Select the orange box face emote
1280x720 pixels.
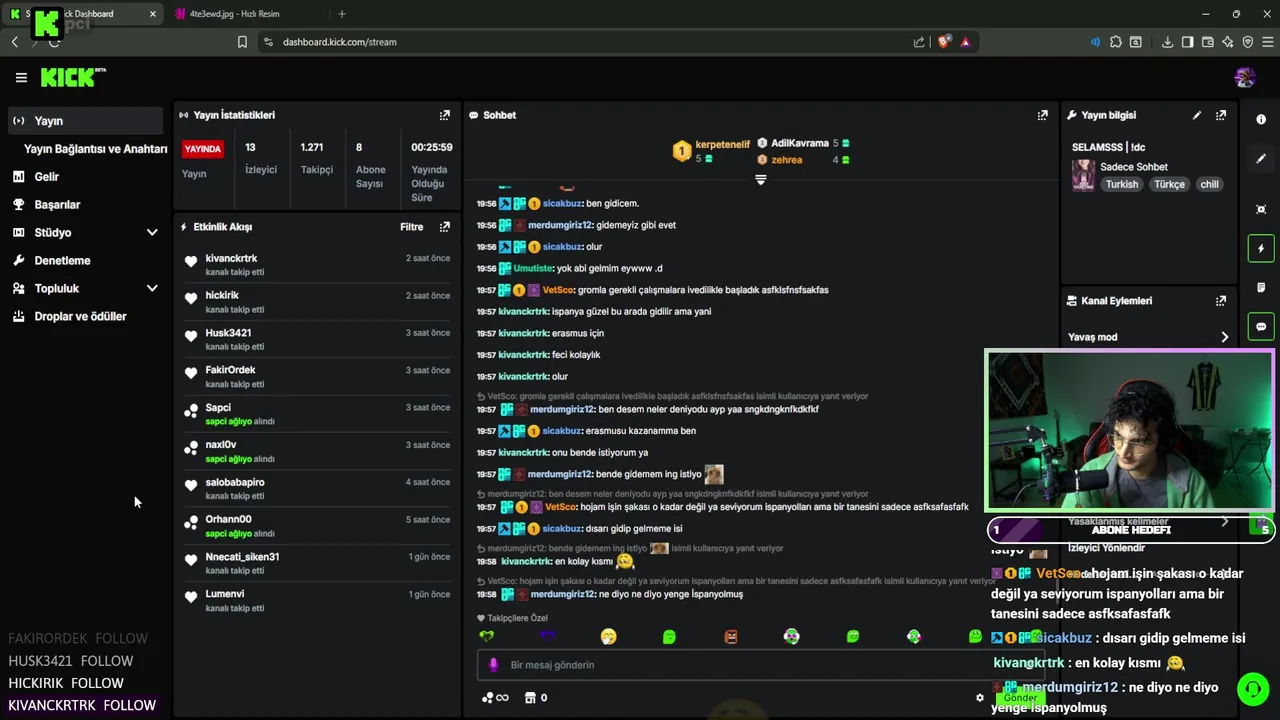click(731, 636)
